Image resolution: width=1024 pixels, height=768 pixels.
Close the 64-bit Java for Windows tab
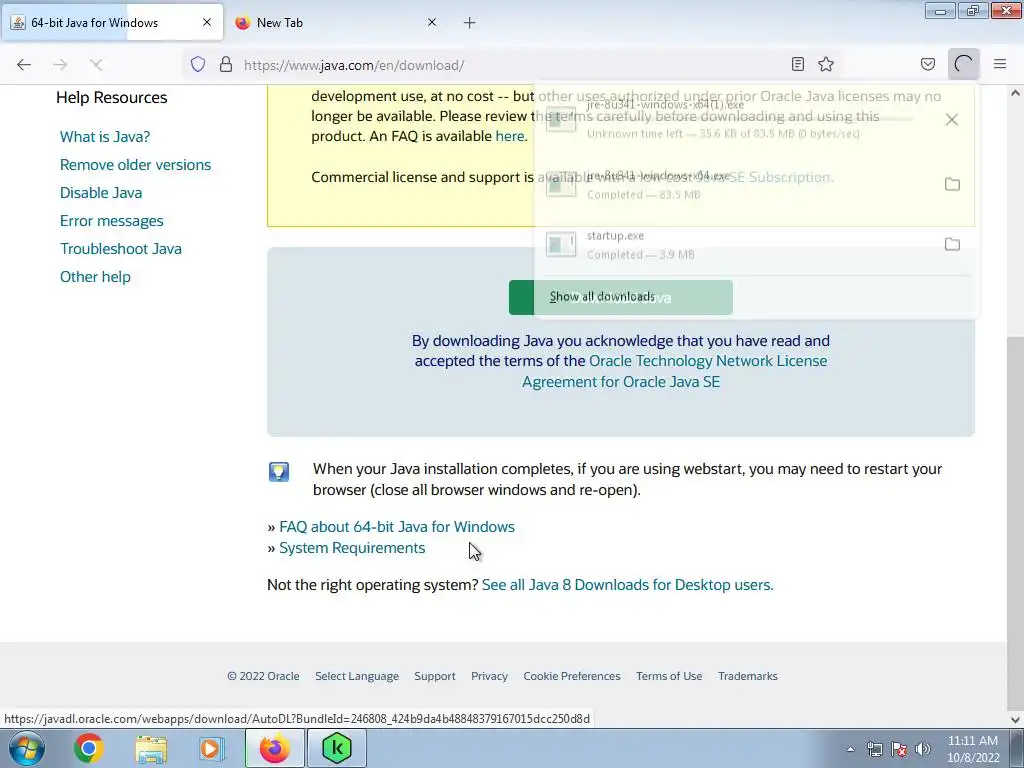point(207,22)
